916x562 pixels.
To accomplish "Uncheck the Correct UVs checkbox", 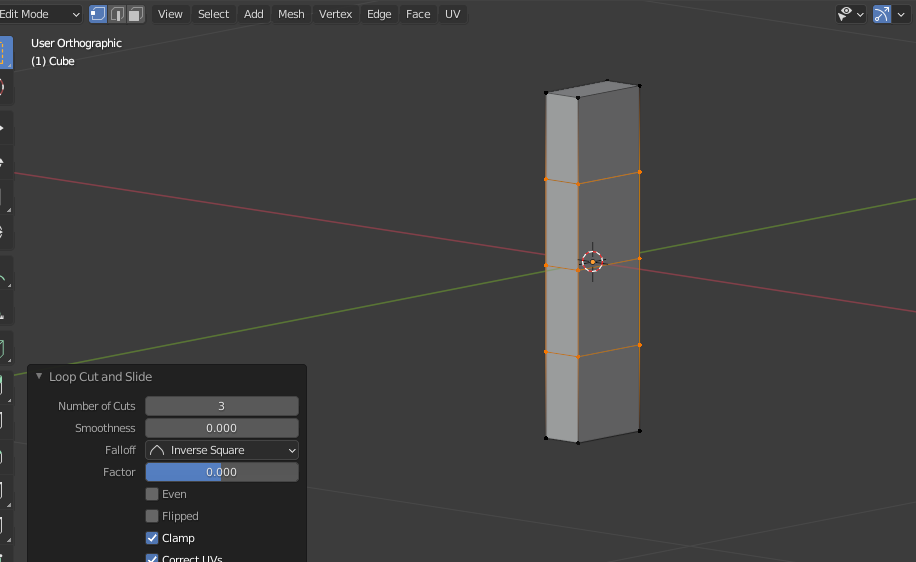I will pos(152,558).
